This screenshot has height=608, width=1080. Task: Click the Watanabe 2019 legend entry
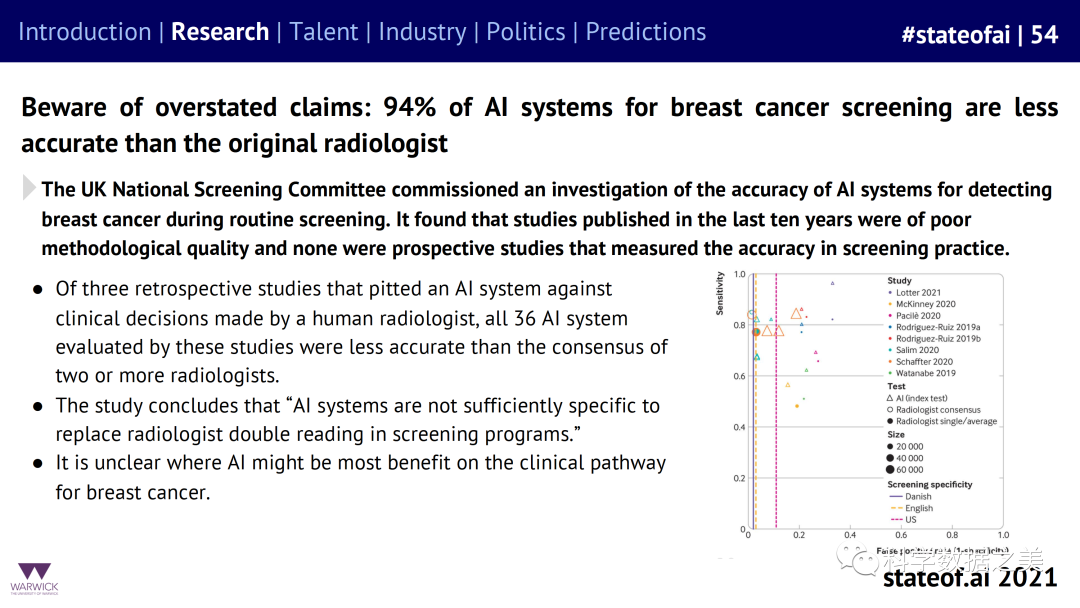click(927, 373)
